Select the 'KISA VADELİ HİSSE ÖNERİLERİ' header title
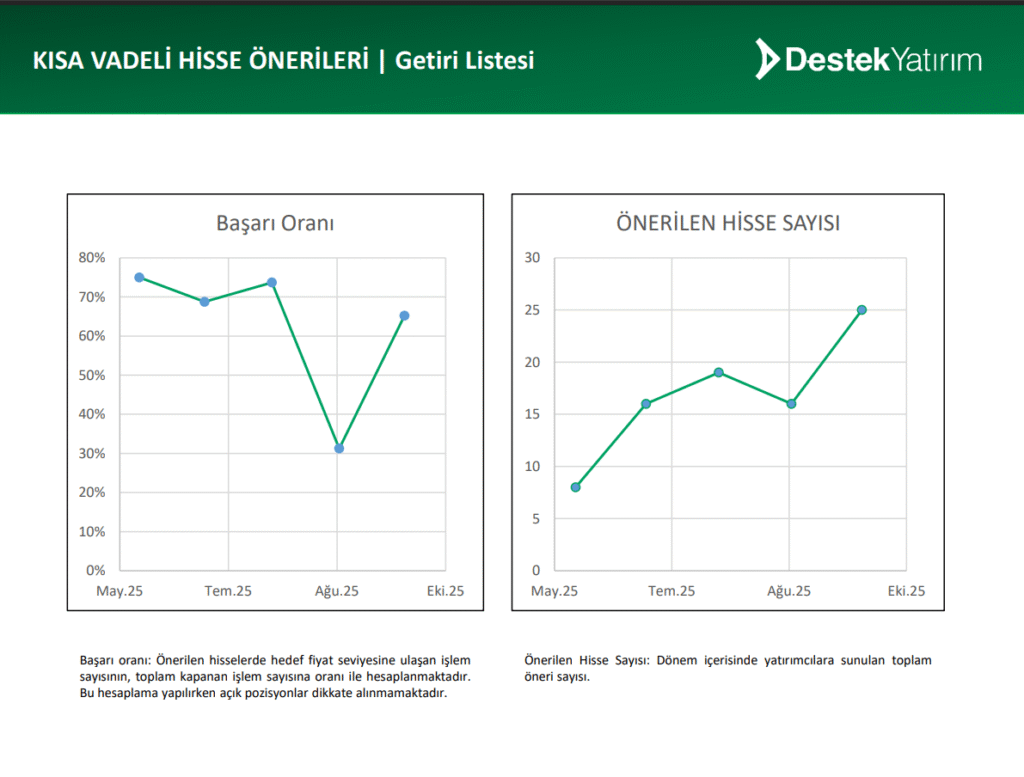This screenshot has height=777, width=1024. tap(200, 60)
